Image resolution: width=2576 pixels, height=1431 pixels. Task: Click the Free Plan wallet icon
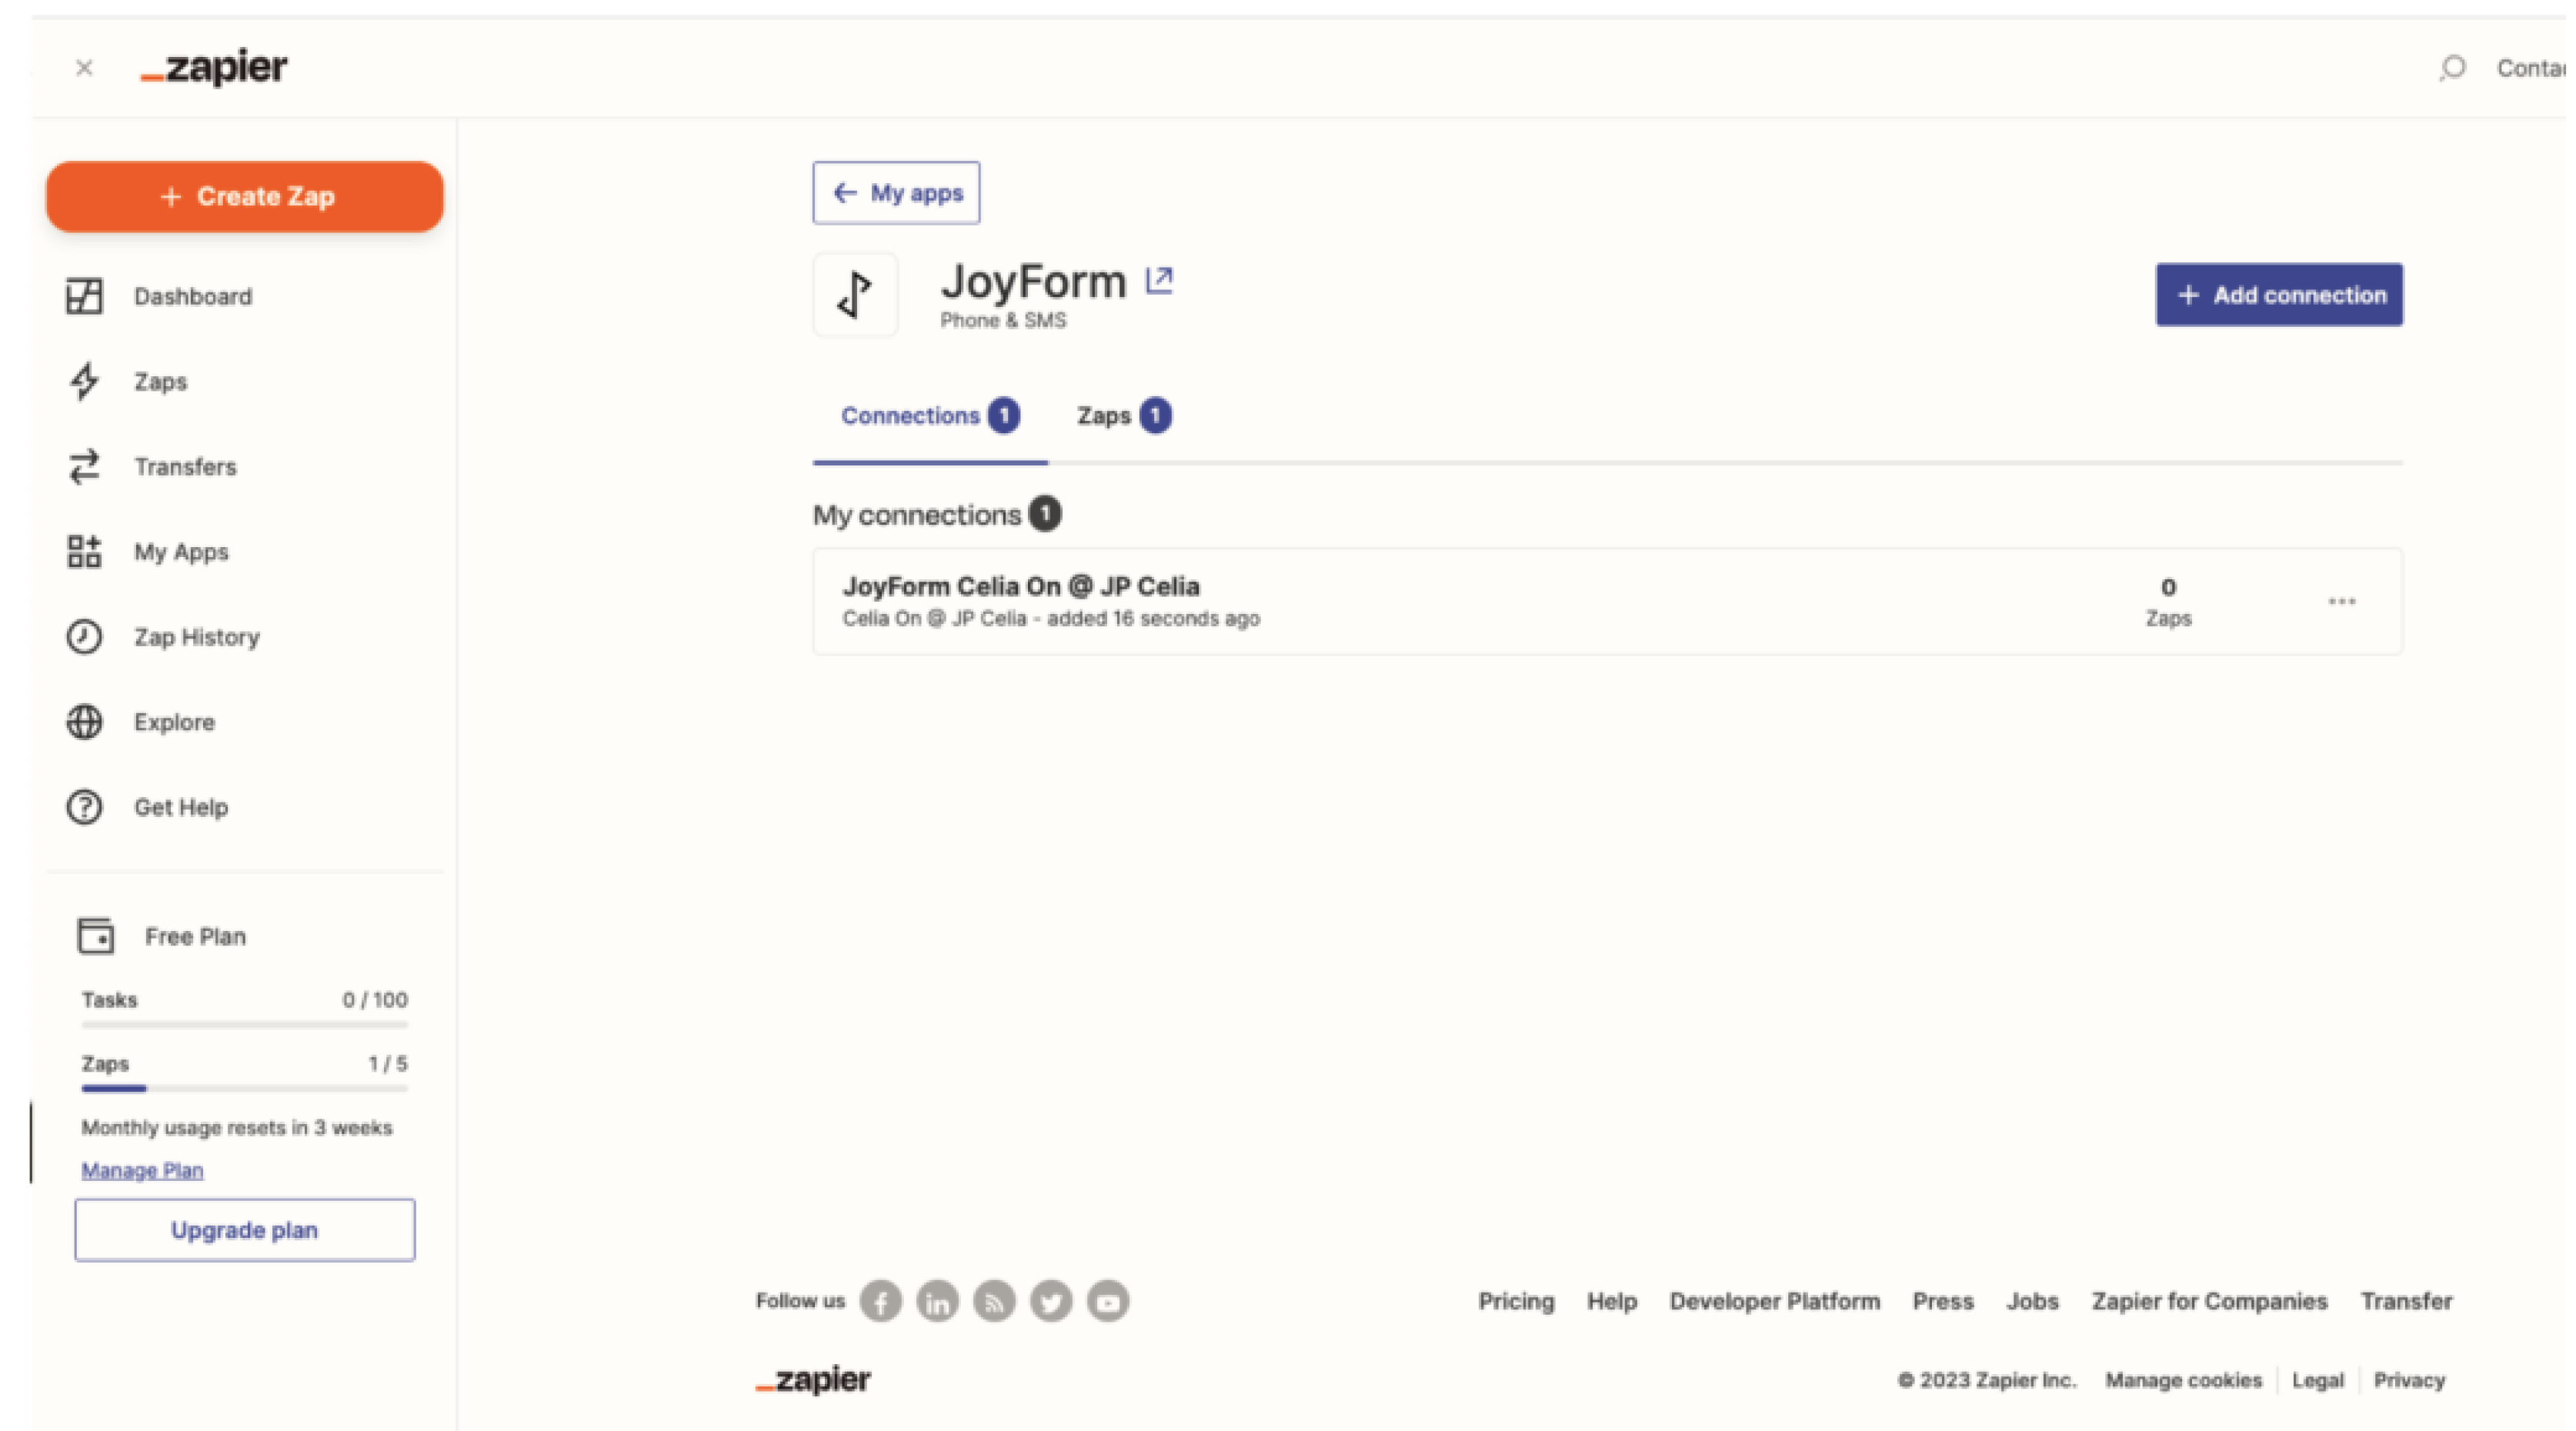95,936
